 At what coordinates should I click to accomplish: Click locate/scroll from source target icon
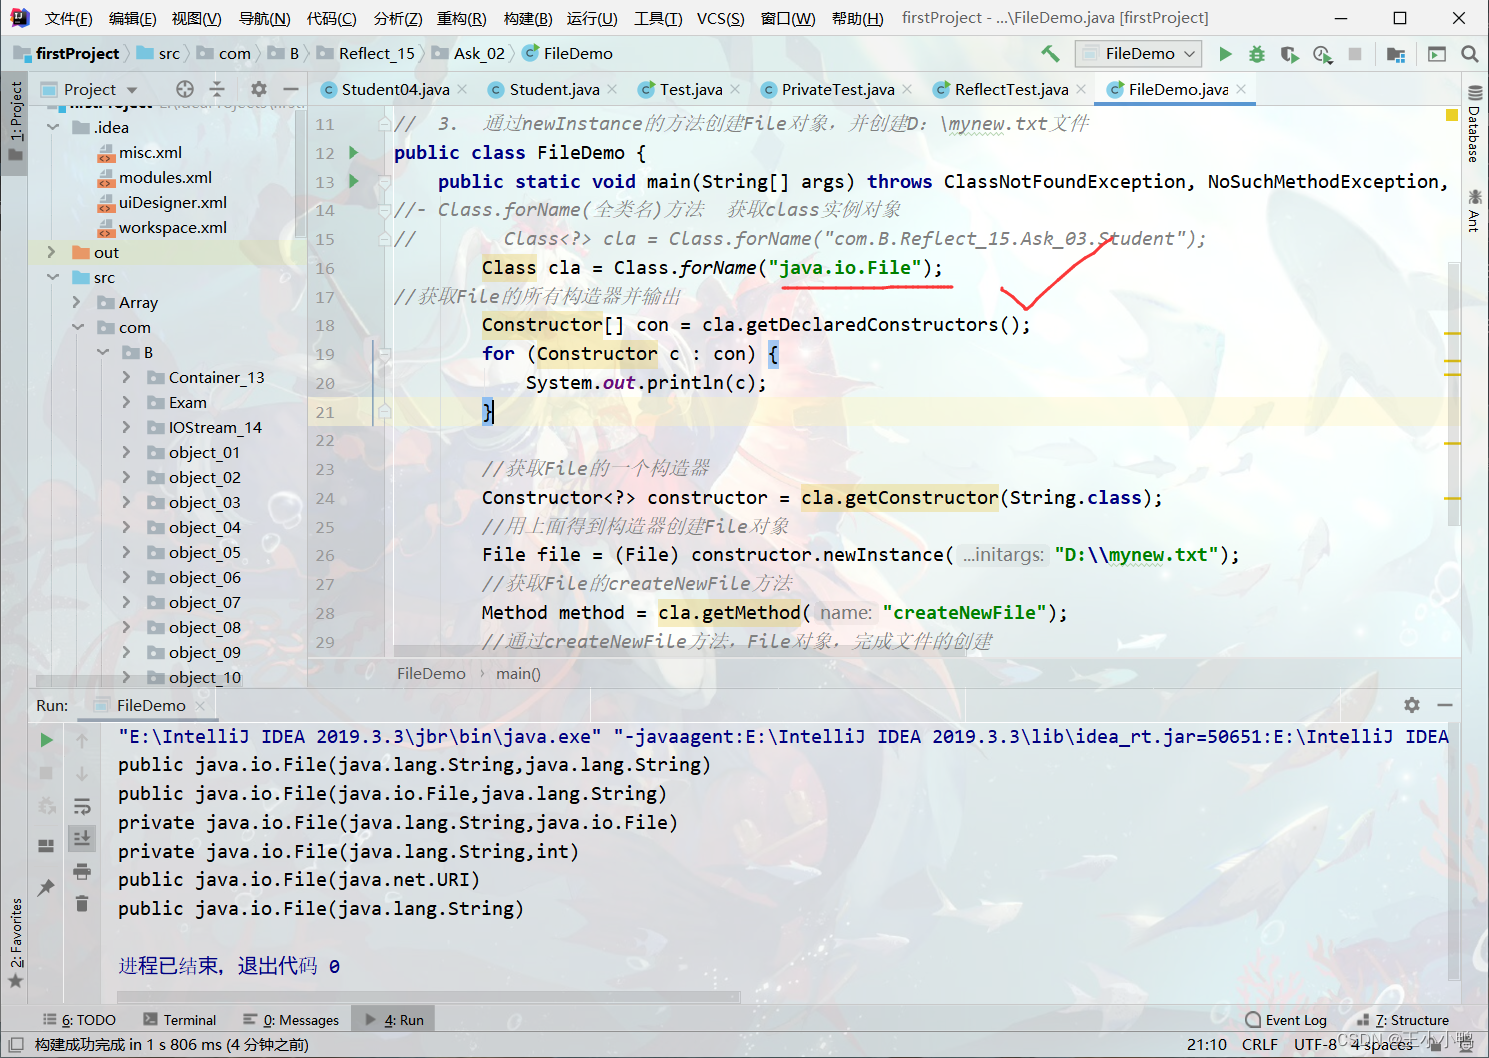click(x=184, y=89)
